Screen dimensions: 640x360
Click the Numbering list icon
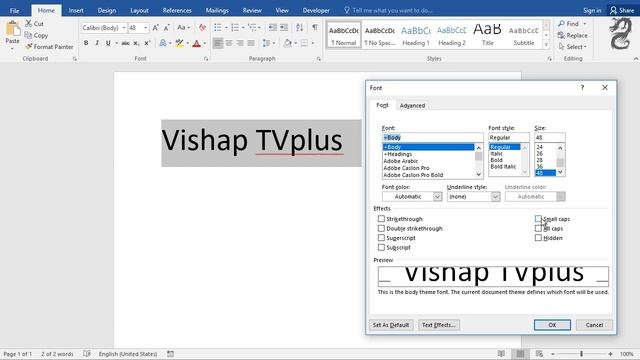point(235,28)
